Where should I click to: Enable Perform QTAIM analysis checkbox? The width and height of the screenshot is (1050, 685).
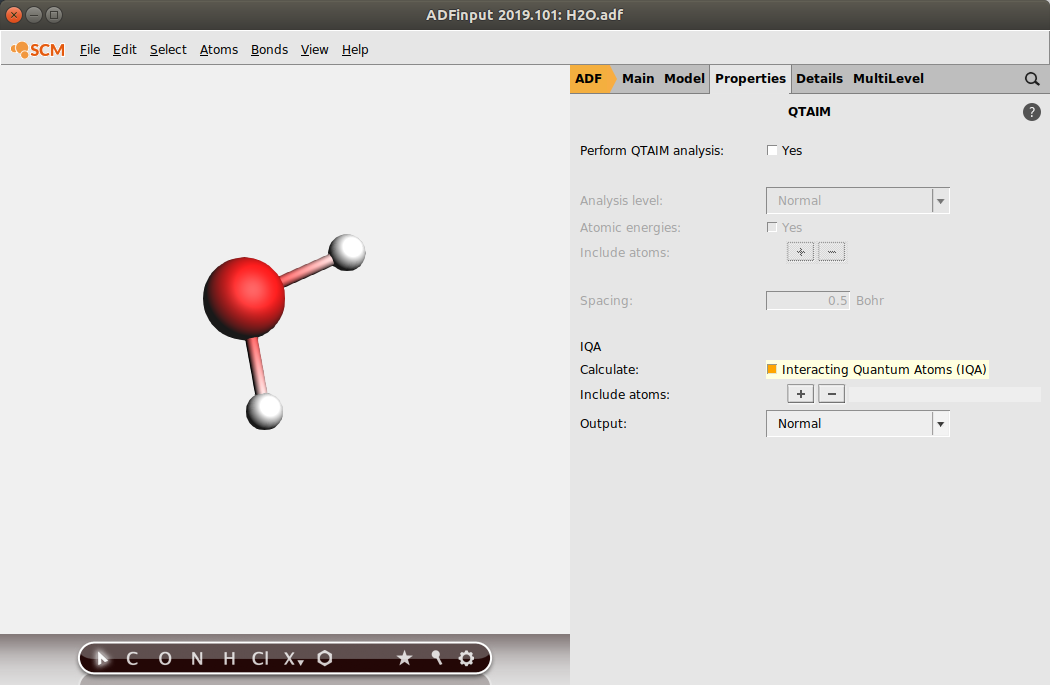point(772,150)
